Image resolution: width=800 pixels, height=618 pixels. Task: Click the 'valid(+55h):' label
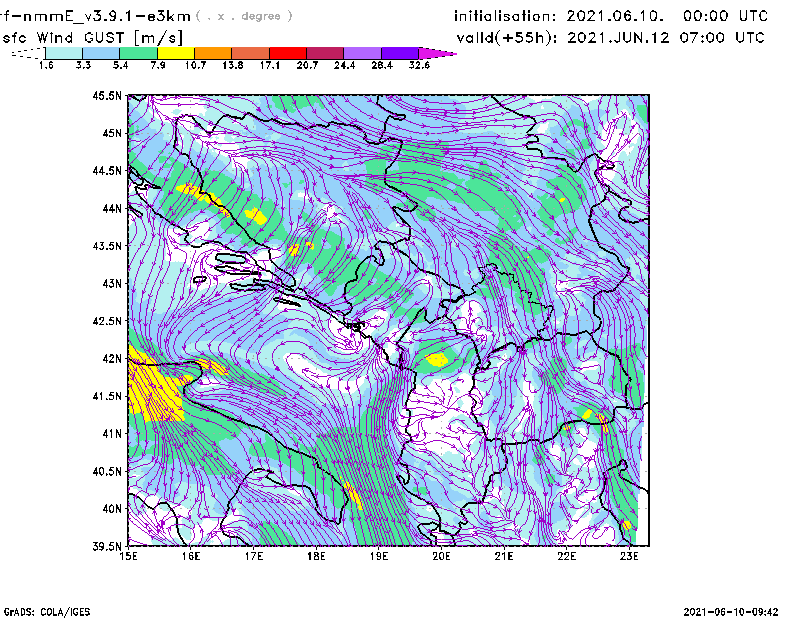pos(507,38)
